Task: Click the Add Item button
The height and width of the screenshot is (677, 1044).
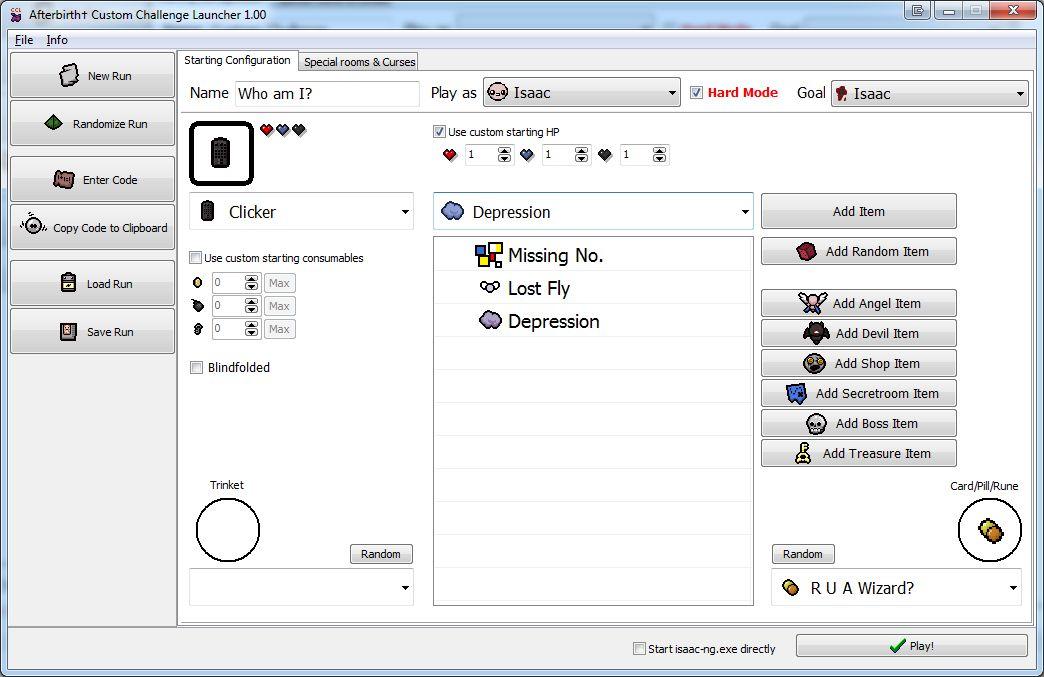Action: click(859, 211)
